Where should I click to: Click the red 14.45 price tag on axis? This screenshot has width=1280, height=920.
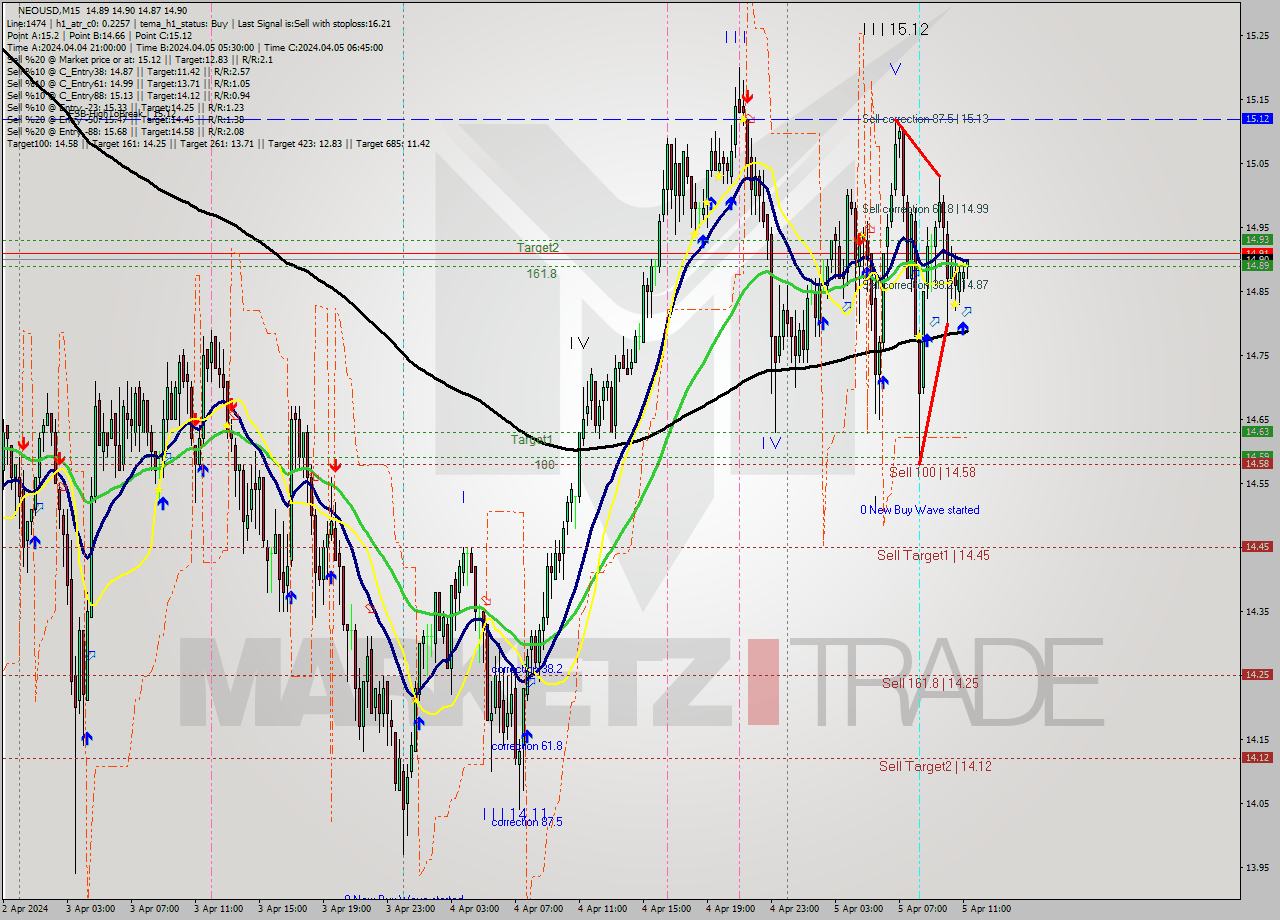point(1256,546)
